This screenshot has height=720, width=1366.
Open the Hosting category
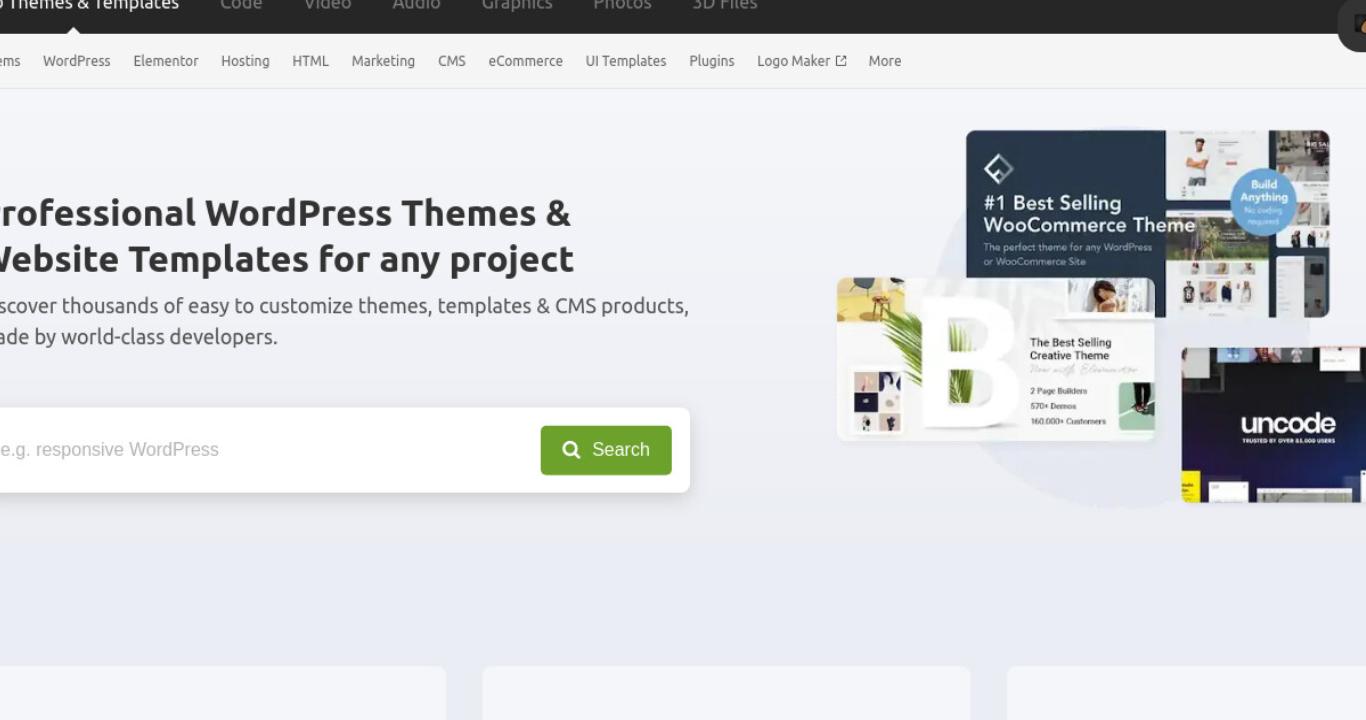click(245, 61)
